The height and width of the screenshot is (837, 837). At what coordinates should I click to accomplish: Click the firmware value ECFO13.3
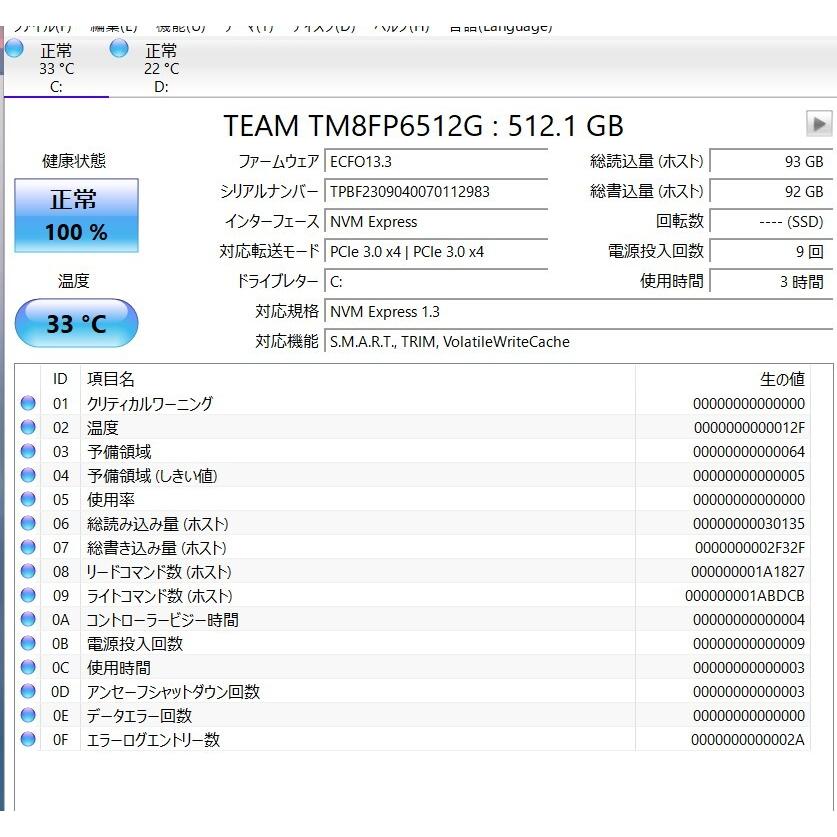[x=437, y=162]
